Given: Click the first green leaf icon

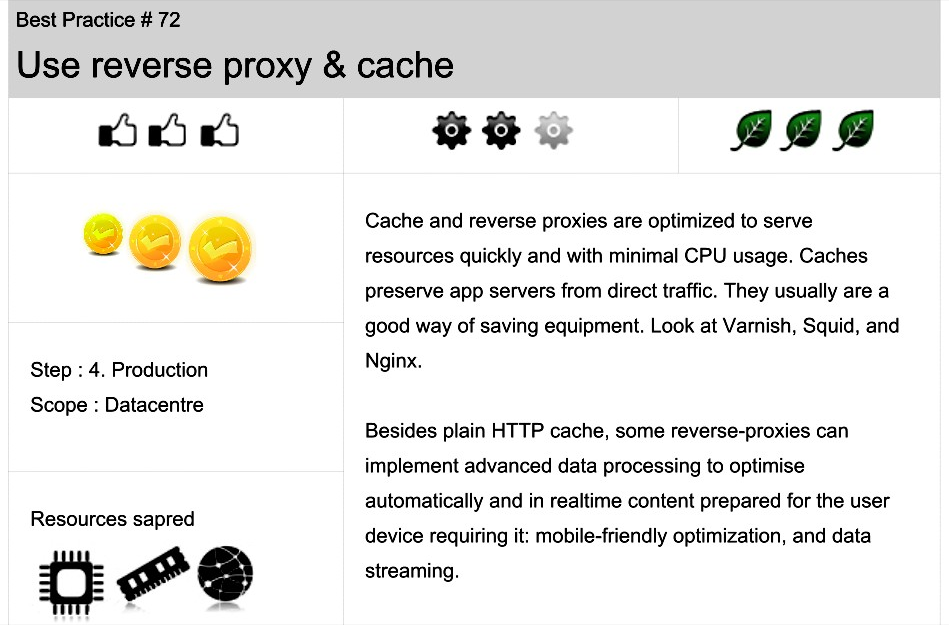Looking at the screenshot, I should tap(751, 129).
